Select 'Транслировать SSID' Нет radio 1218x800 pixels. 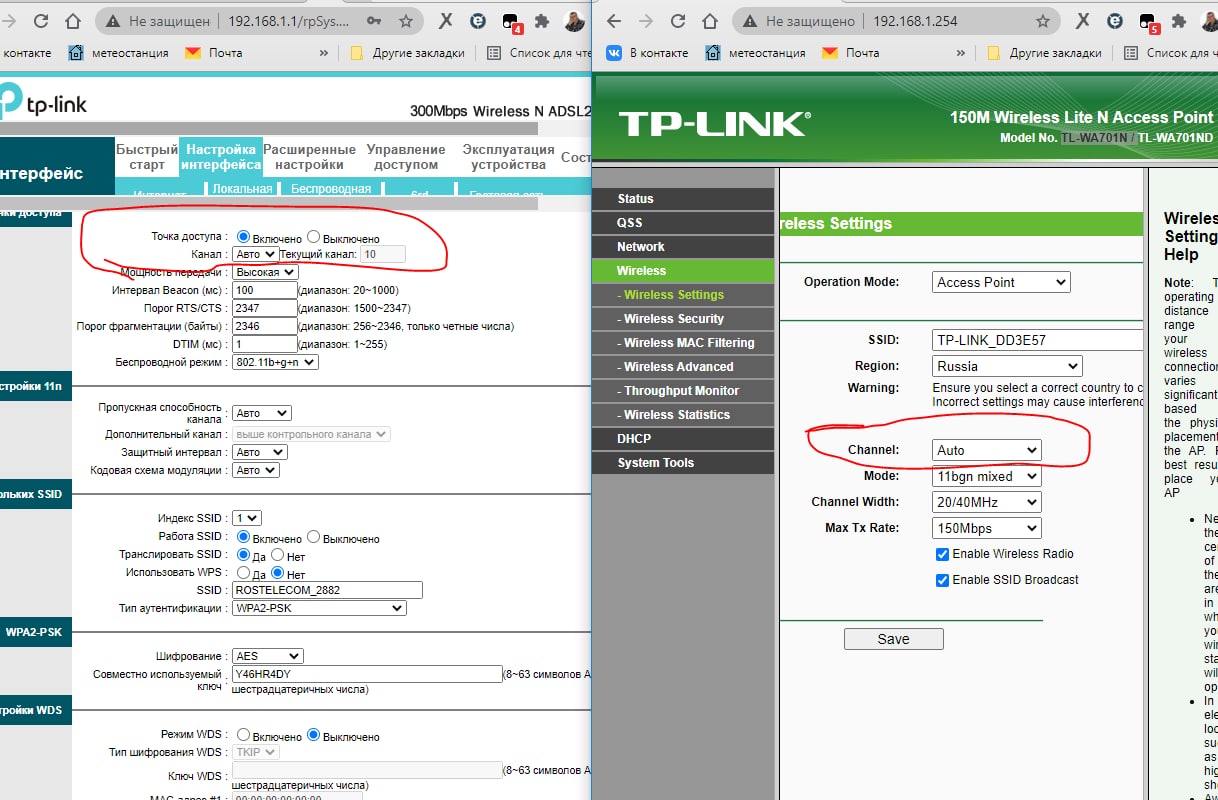pos(277,555)
